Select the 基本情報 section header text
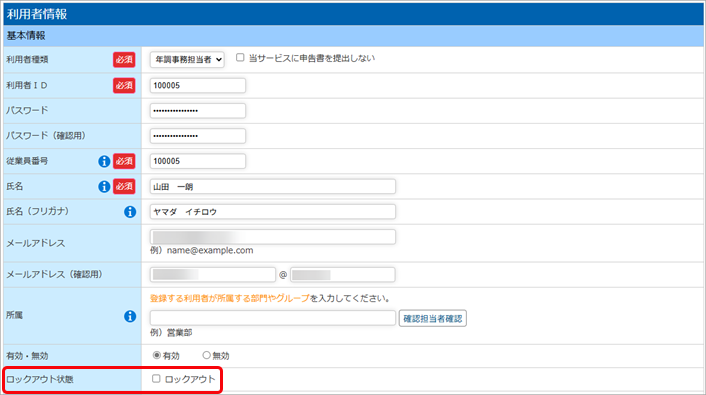 (26, 36)
